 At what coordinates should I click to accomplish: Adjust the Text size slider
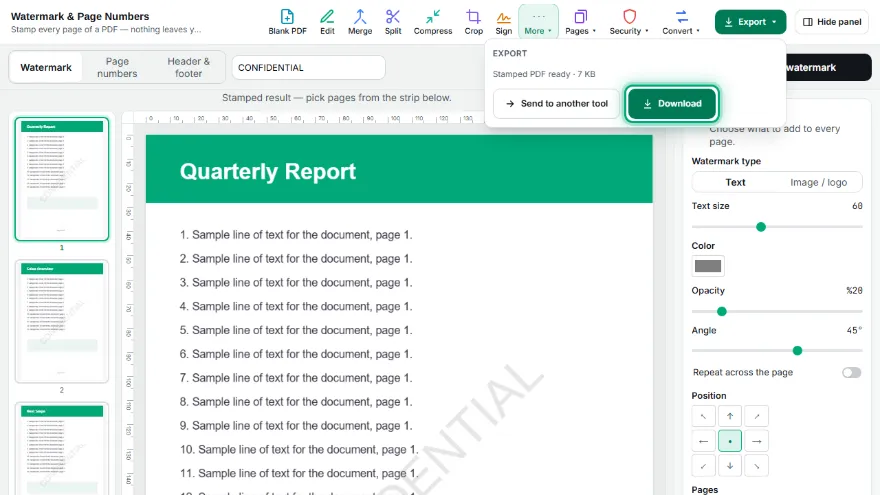[777, 227]
